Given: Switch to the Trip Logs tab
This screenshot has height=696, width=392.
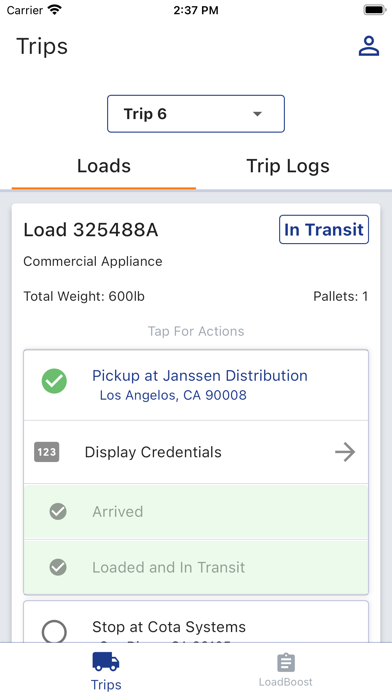Looking at the screenshot, I should pyautogui.click(x=288, y=166).
